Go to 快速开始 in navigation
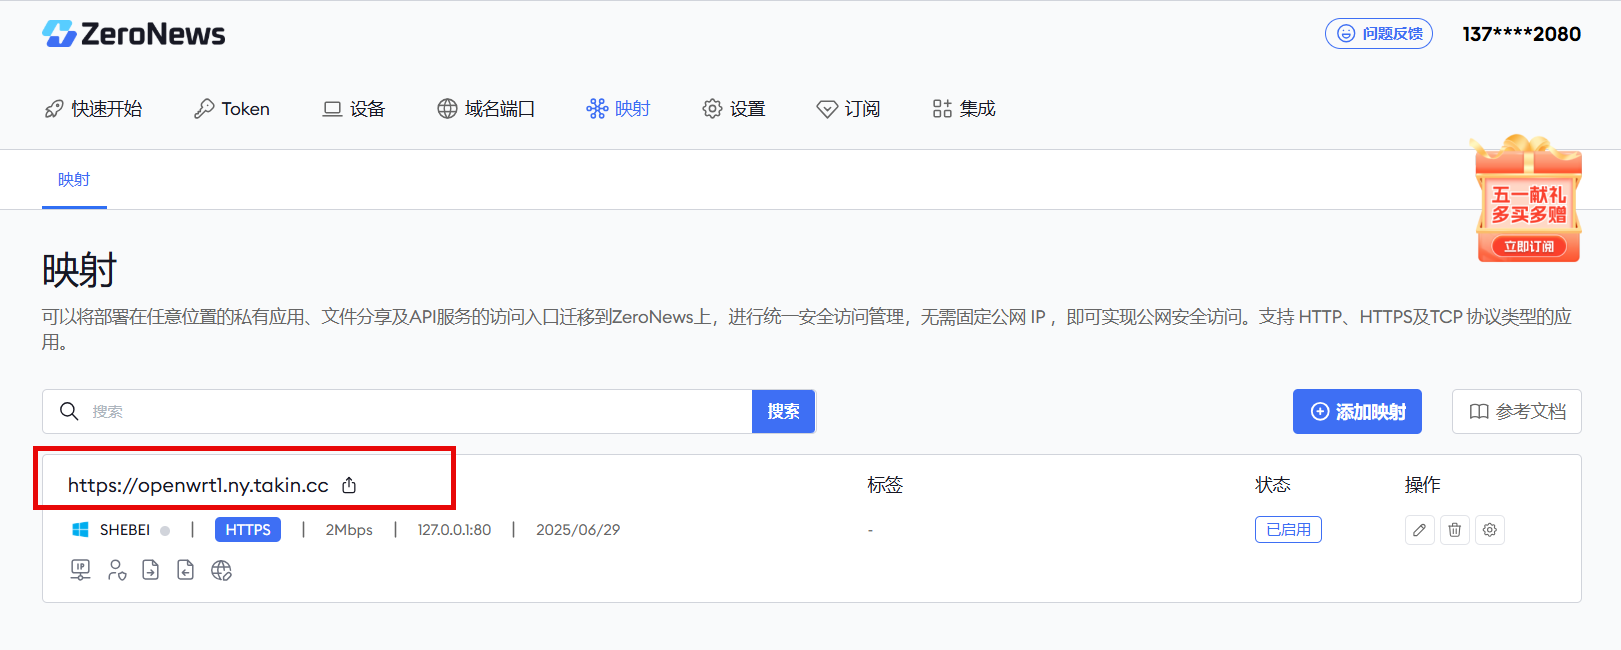The image size is (1621, 650). (x=94, y=109)
